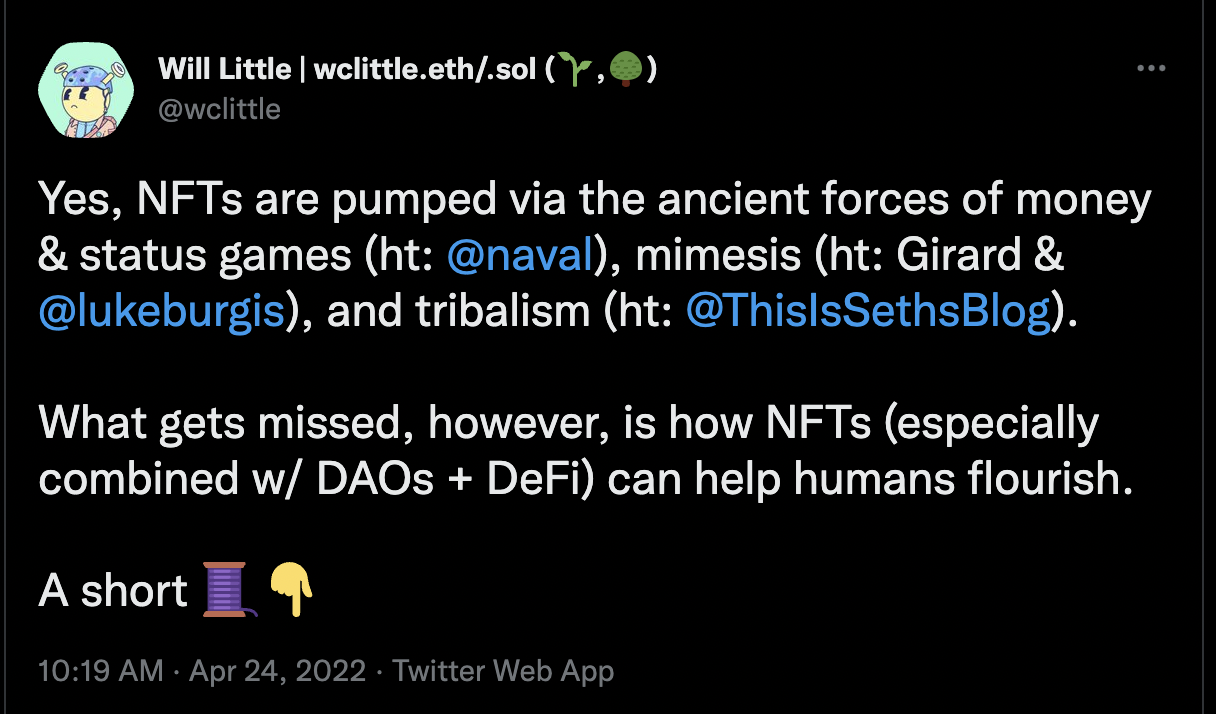Click the Apr 24, 2022 date
Image resolution: width=1216 pixels, height=714 pixels.
pos(275,671)
